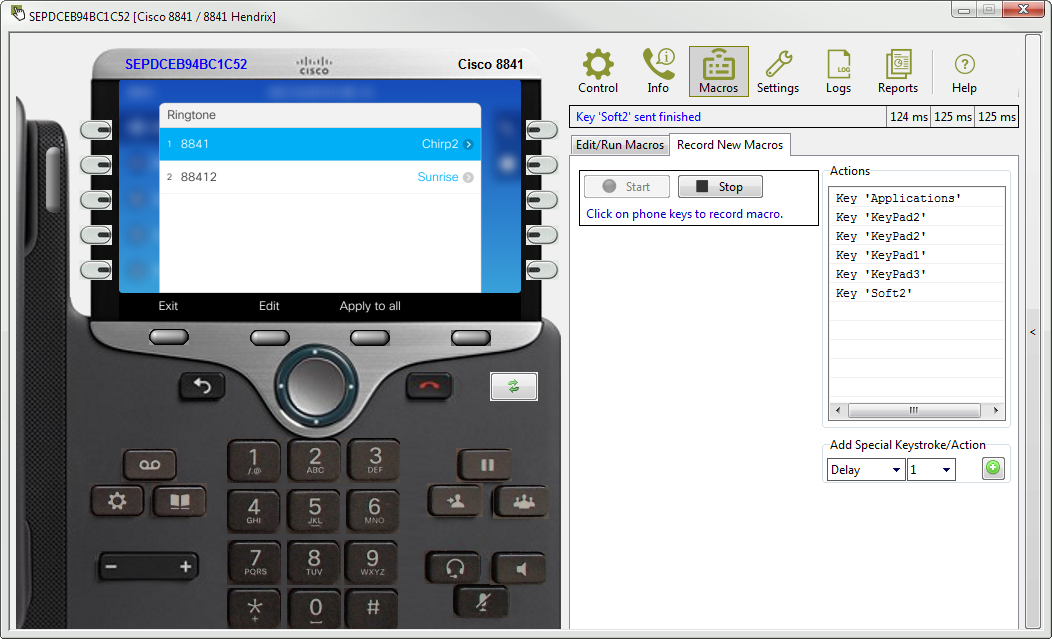Viewport: 1052px width, 639px height.
Task: Click Actions list scroll right arrow
Action: point(996,410)
